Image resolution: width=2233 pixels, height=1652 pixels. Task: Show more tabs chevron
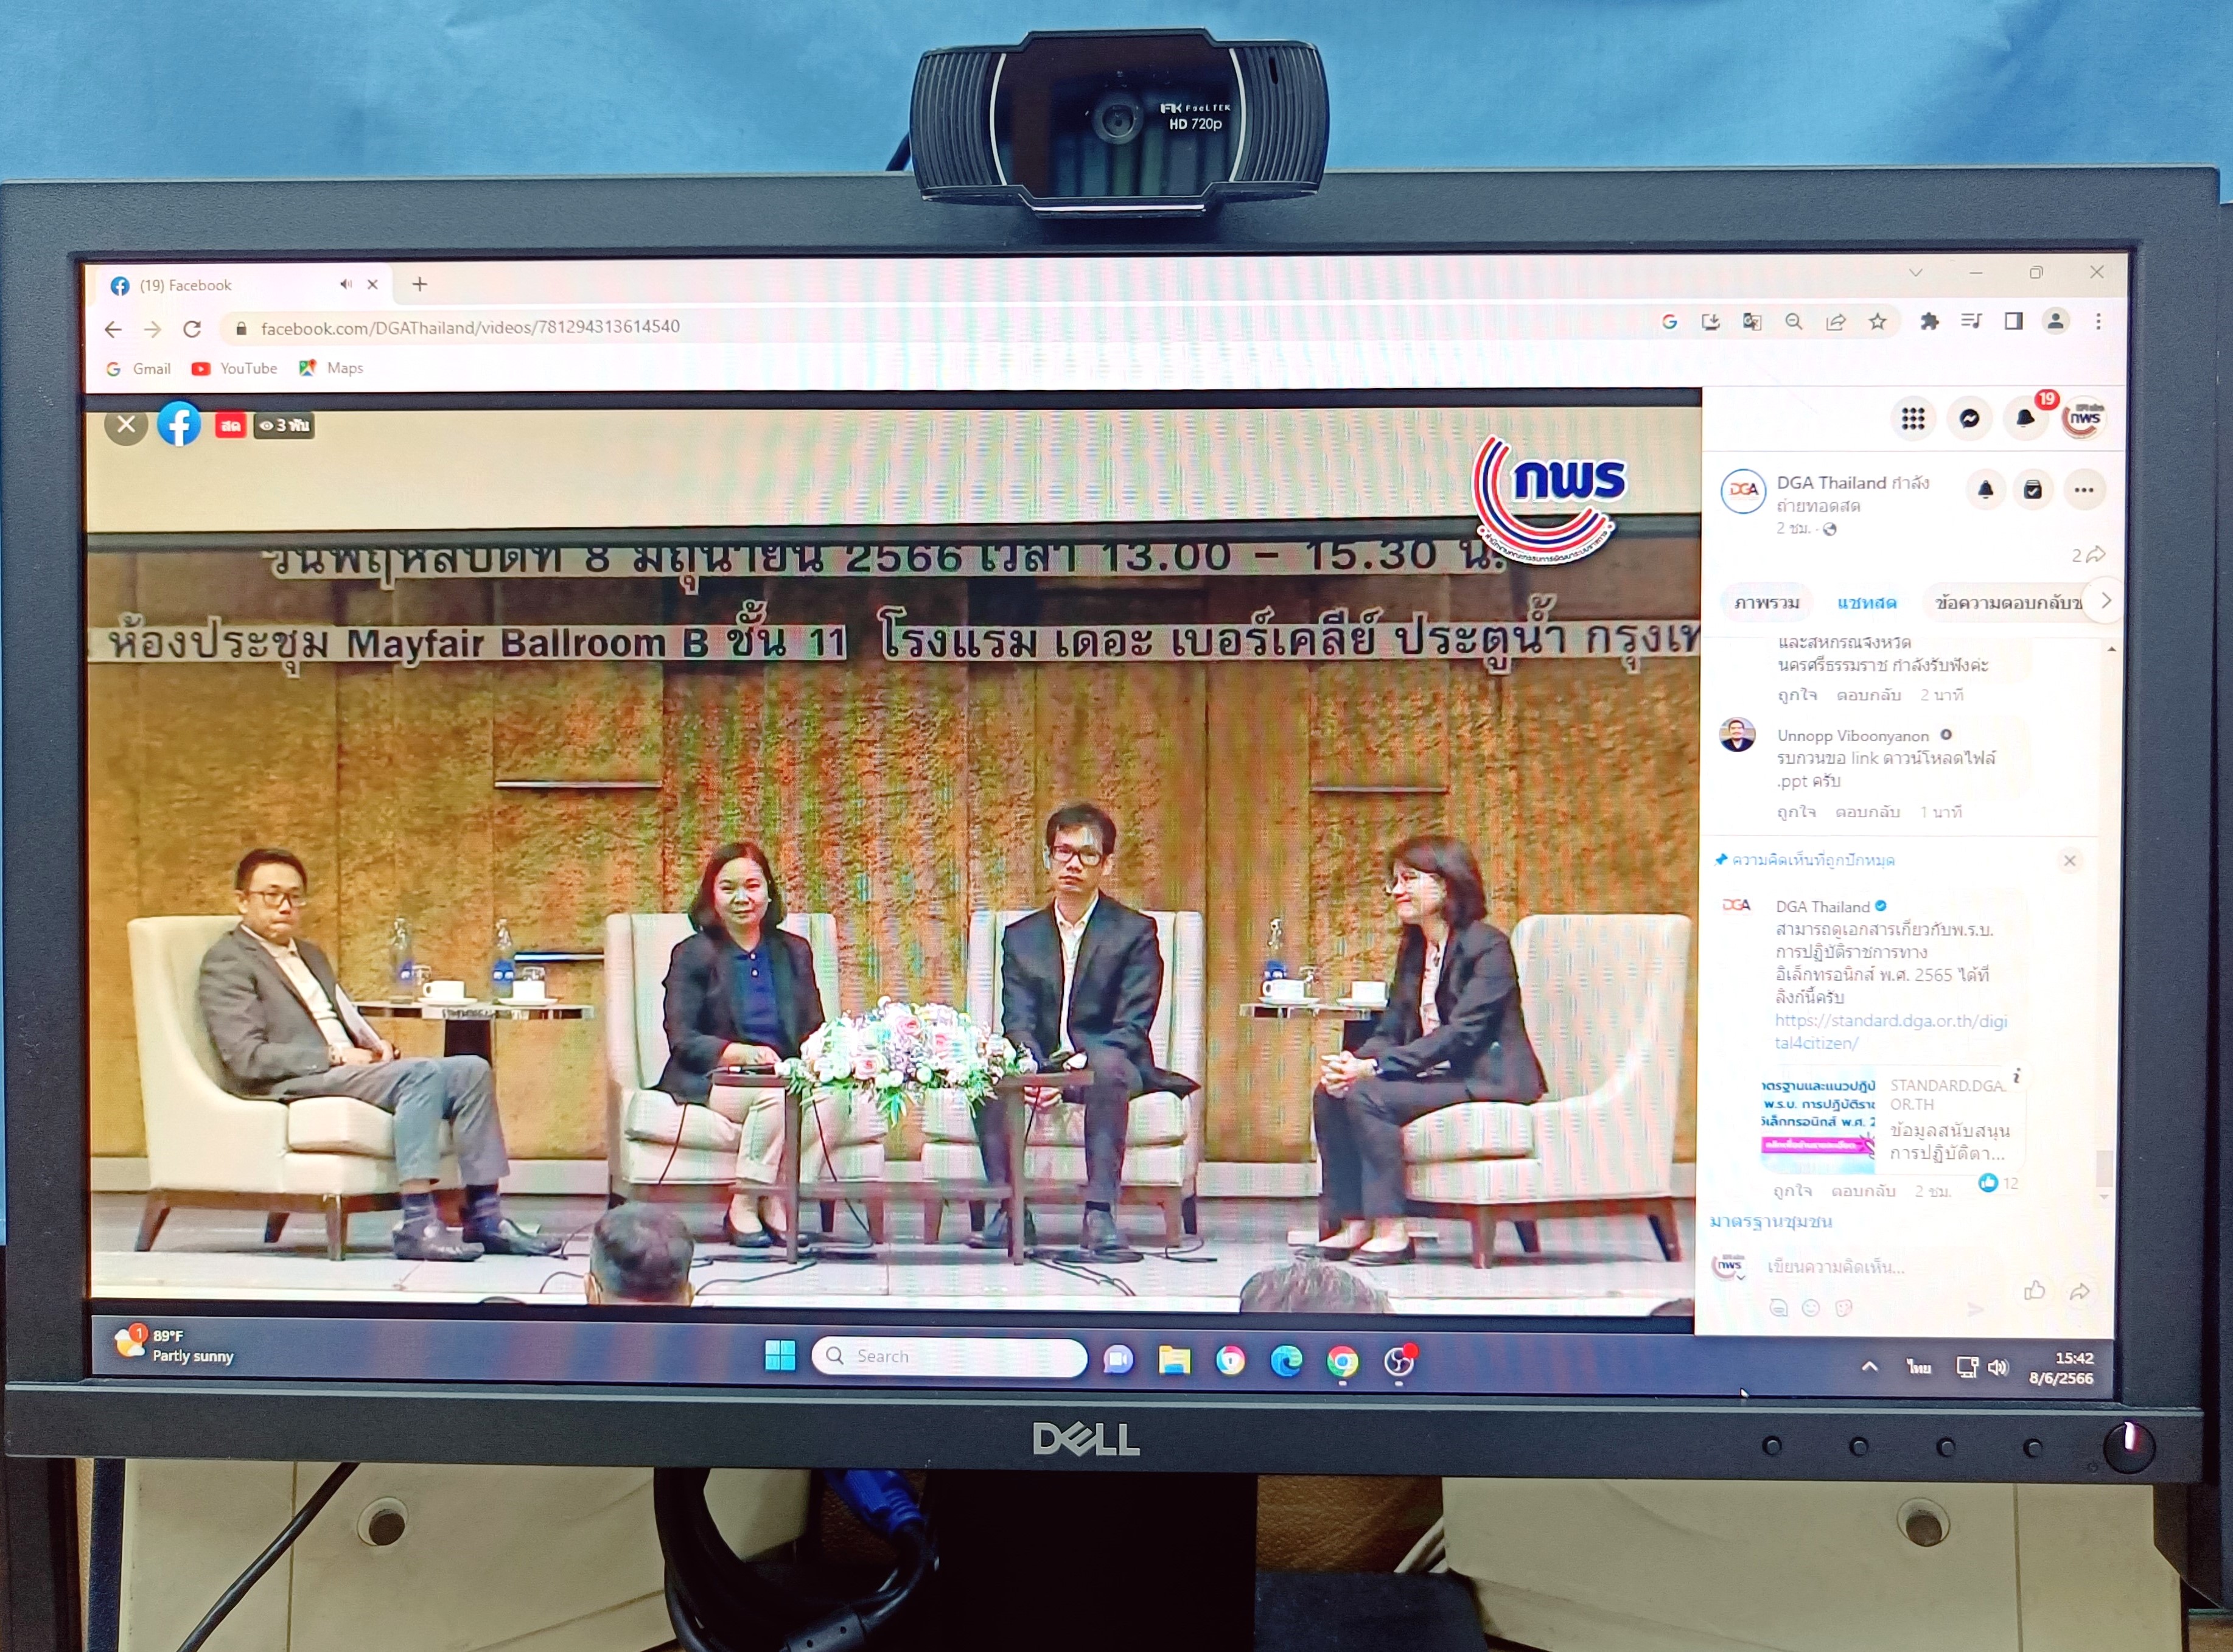pos(2106,601)
